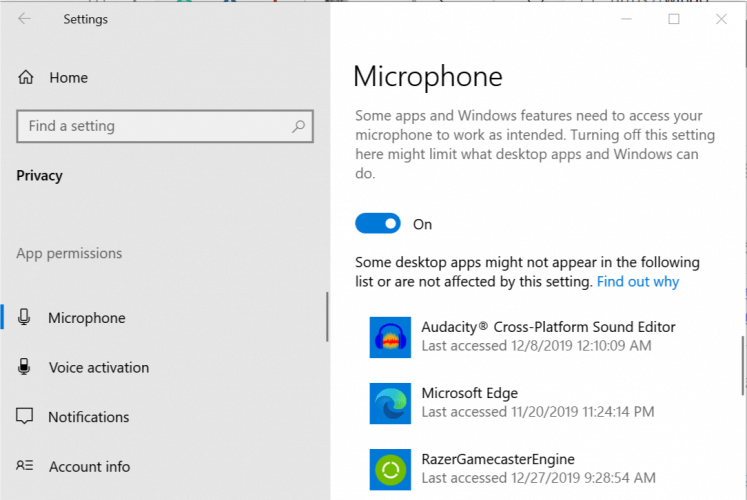Click the search magnifier icon
The height and width of the screenshot is (500, 747).
tap(298, 127)
